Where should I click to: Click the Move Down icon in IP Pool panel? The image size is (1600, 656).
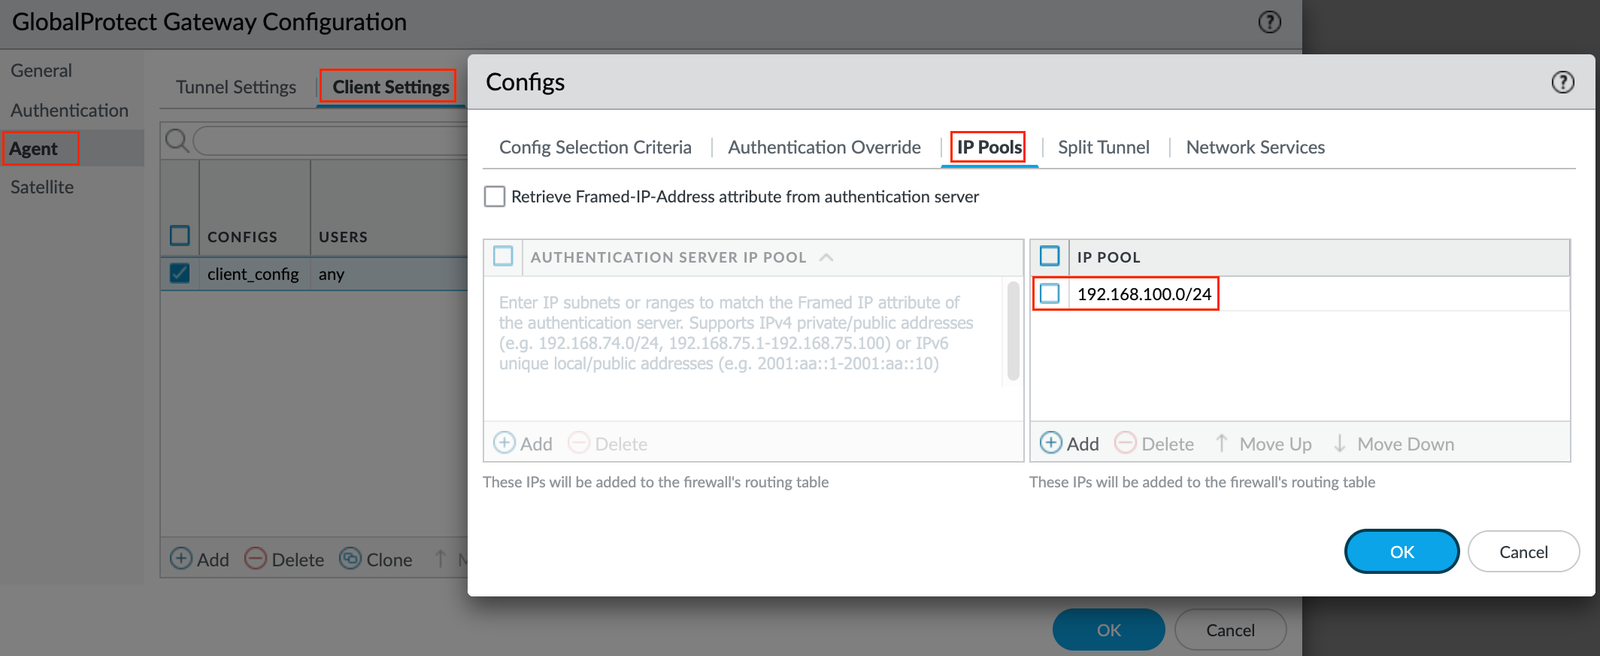coord(1339,442)
